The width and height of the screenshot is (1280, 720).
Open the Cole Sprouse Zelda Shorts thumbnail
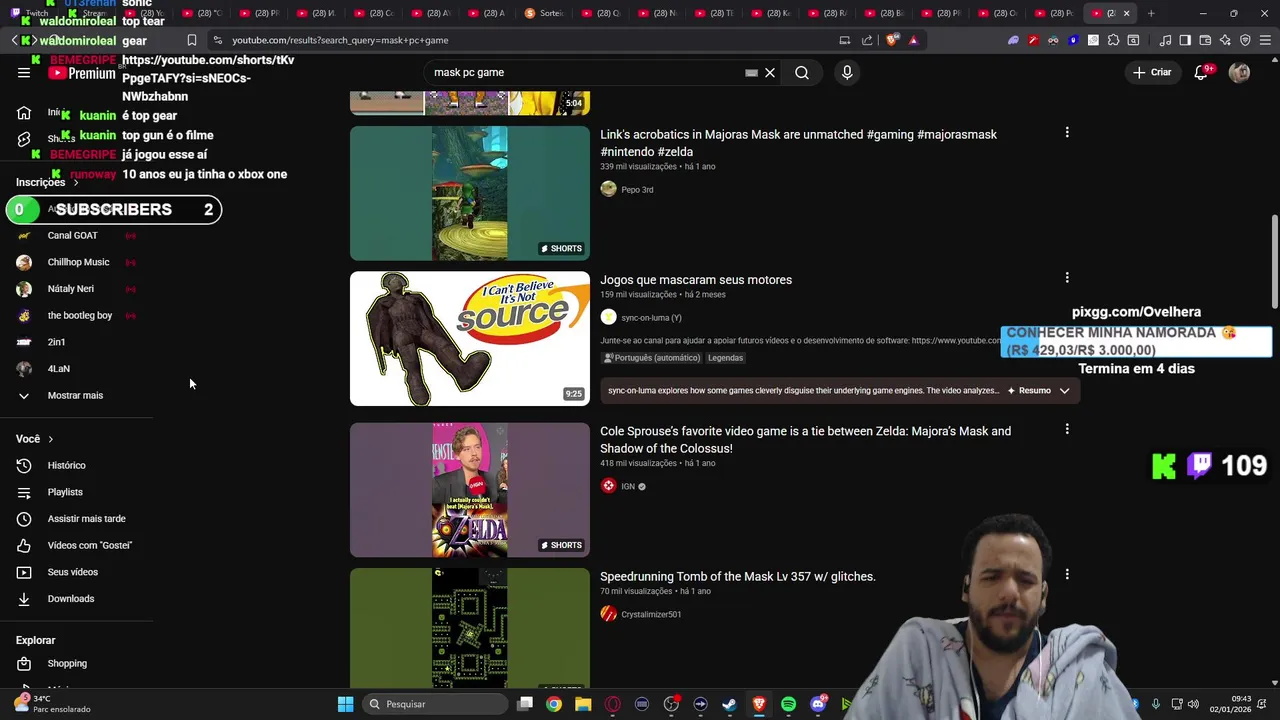pyautogui.click(x=470, y=490)
